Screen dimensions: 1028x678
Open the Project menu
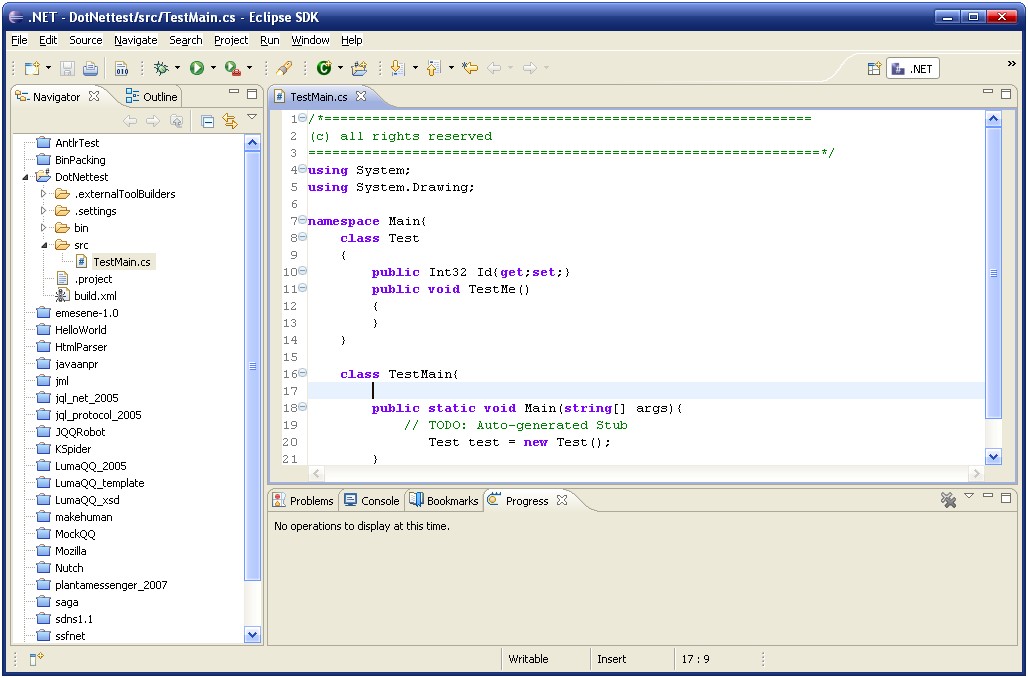pyautogui.click(x=230, y=40)
